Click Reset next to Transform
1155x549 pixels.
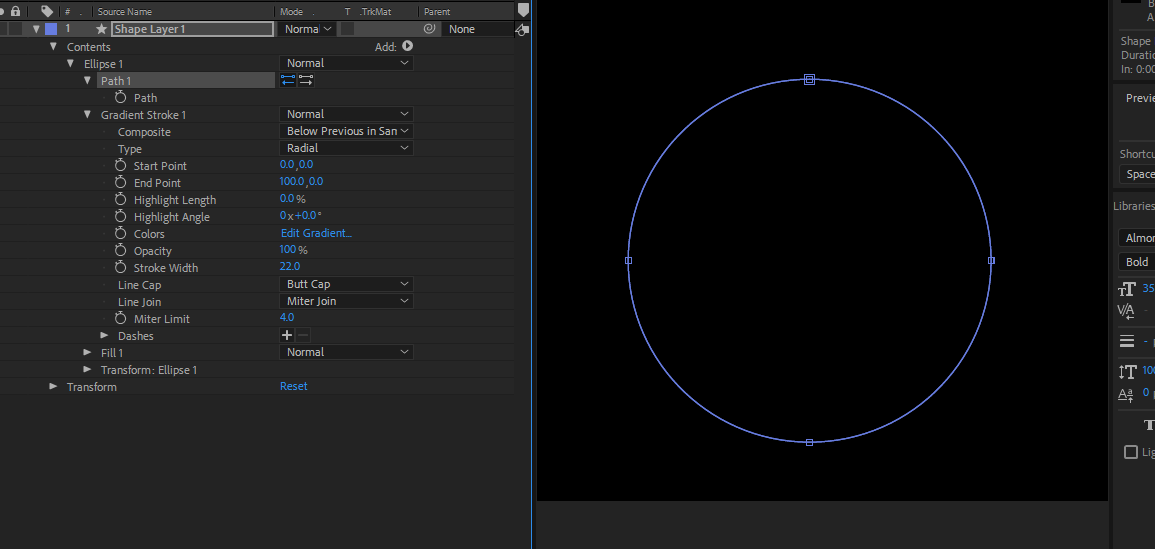pos(294,386)
